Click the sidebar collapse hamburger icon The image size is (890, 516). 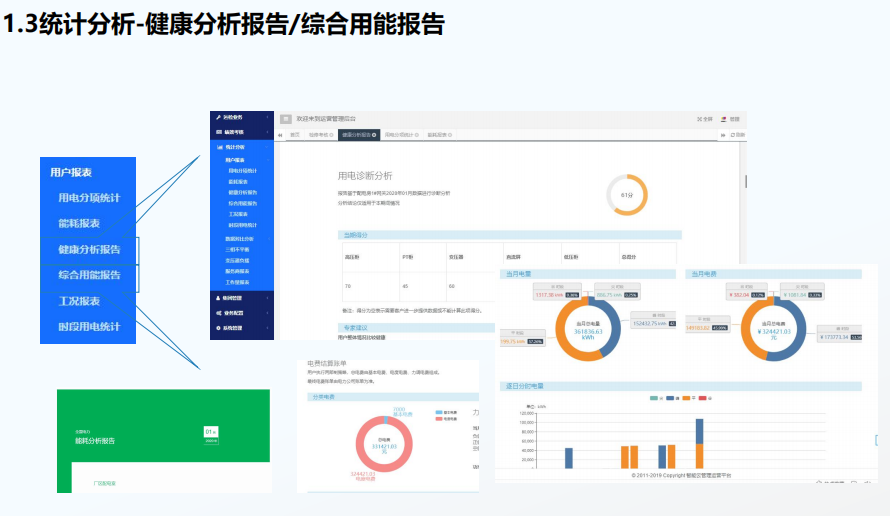coord(285,119)
